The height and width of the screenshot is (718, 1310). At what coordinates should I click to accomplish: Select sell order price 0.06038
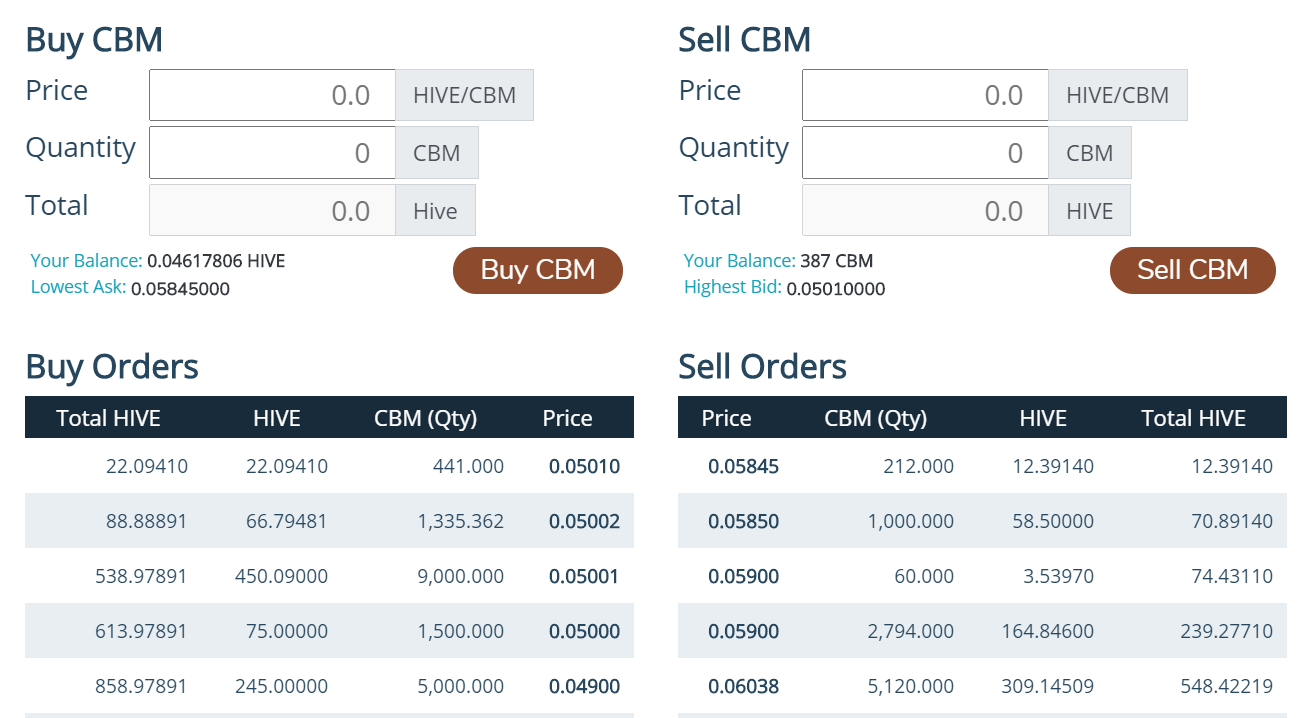point(744,686)
